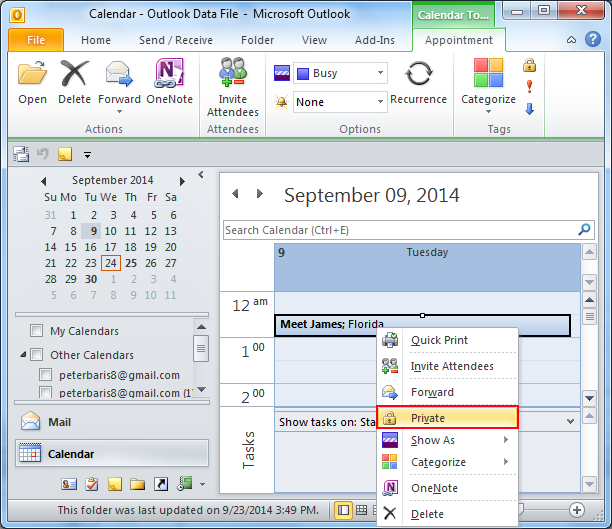Open Outlook Help question mark icon
Screen dimensions: 612x529
(x=592, y=39)
